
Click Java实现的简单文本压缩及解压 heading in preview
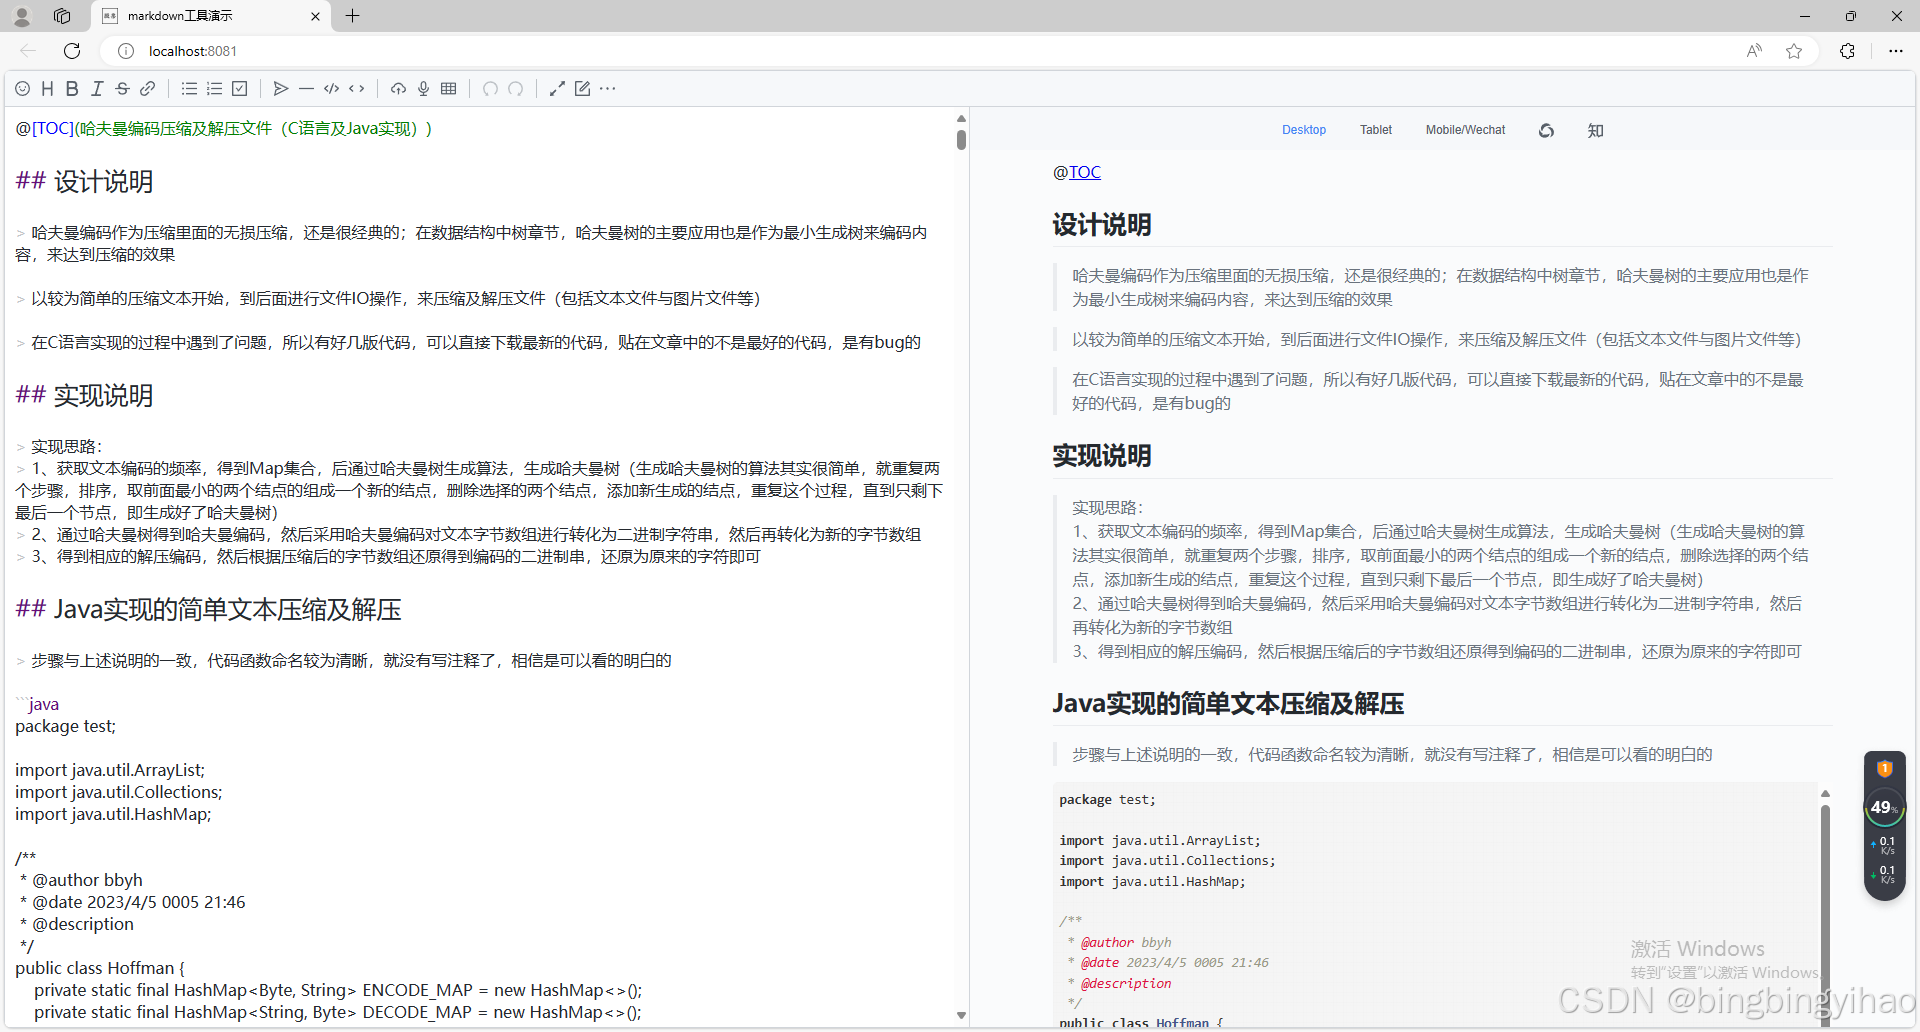1228,704
